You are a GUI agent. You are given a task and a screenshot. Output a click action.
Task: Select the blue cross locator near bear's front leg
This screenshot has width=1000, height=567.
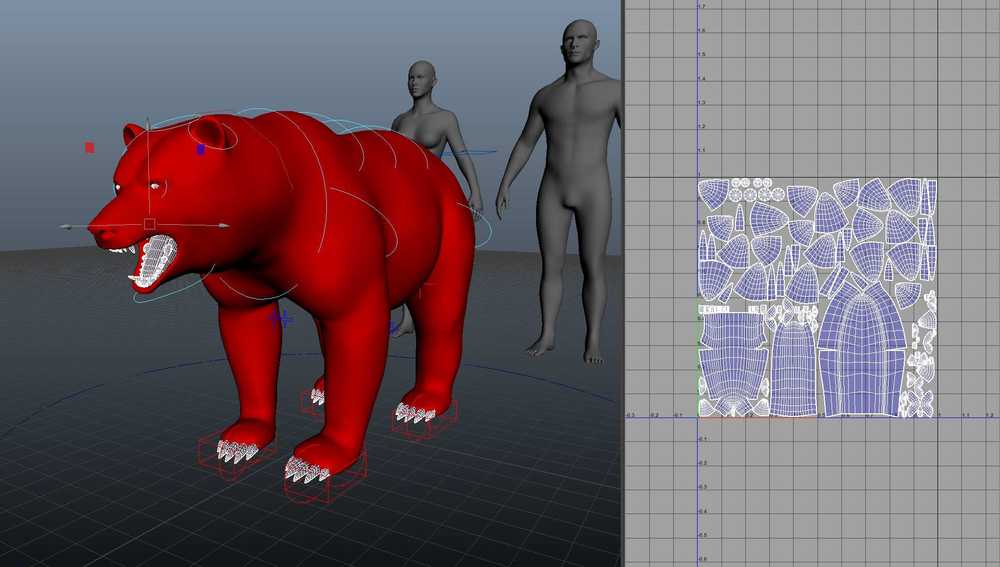pyautogui.click(x=282, y=318)
